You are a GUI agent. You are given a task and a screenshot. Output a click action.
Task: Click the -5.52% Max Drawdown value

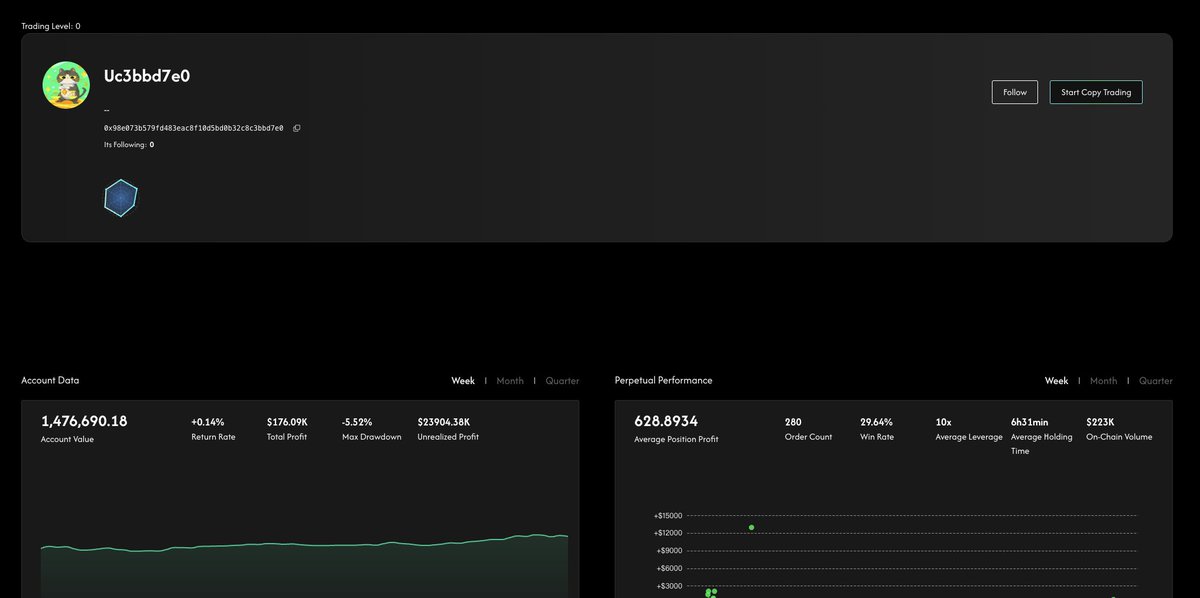tap(357, 422)
